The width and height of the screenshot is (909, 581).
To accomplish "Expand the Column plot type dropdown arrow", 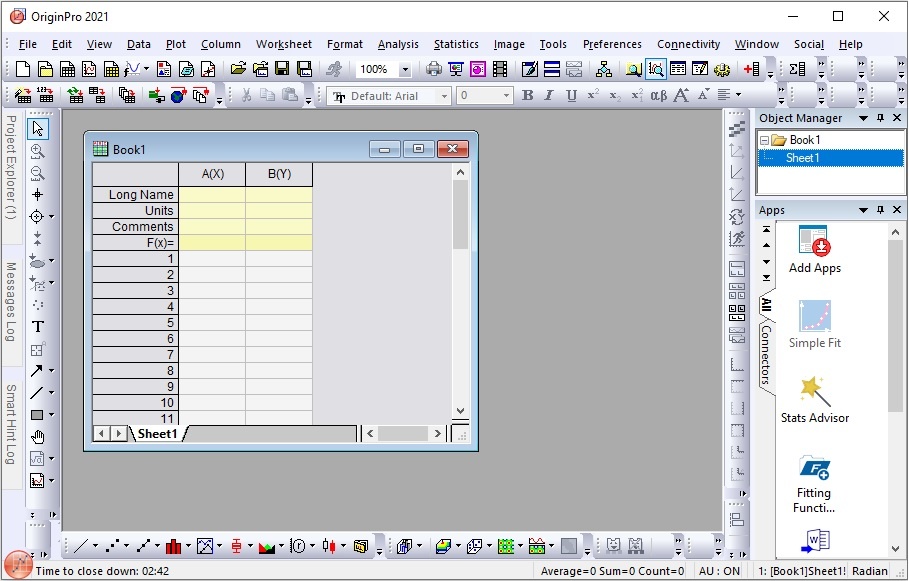I will tap(188, 546).
